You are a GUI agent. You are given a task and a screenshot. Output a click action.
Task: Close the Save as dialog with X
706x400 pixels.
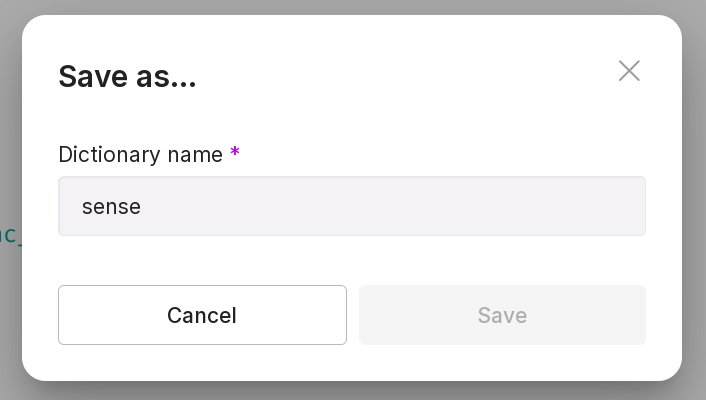629,71
